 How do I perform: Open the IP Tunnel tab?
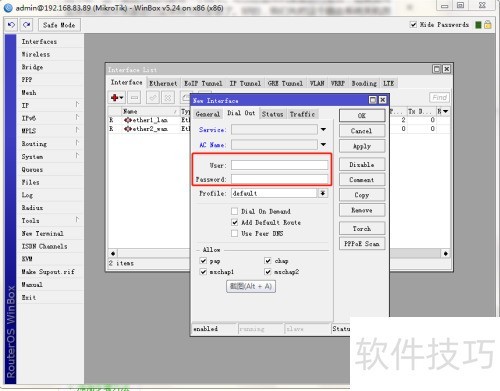(245, 83)
